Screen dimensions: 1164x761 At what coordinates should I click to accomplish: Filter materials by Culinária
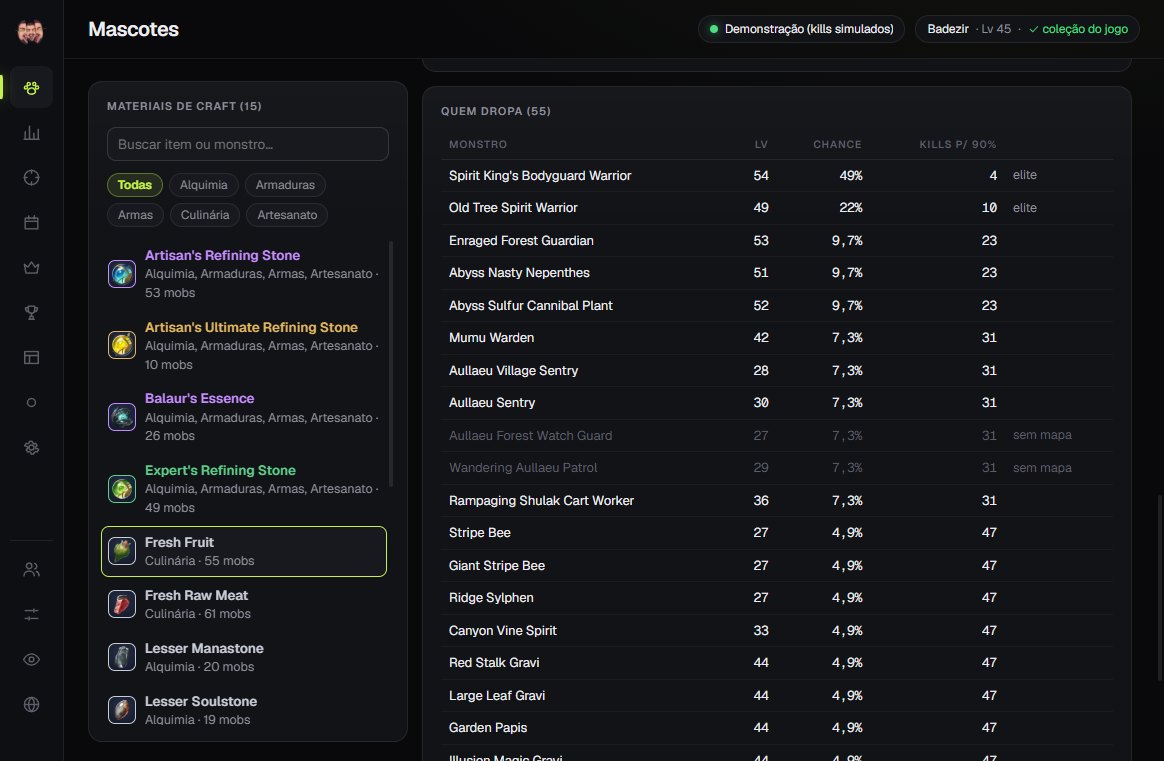point(205,215)
